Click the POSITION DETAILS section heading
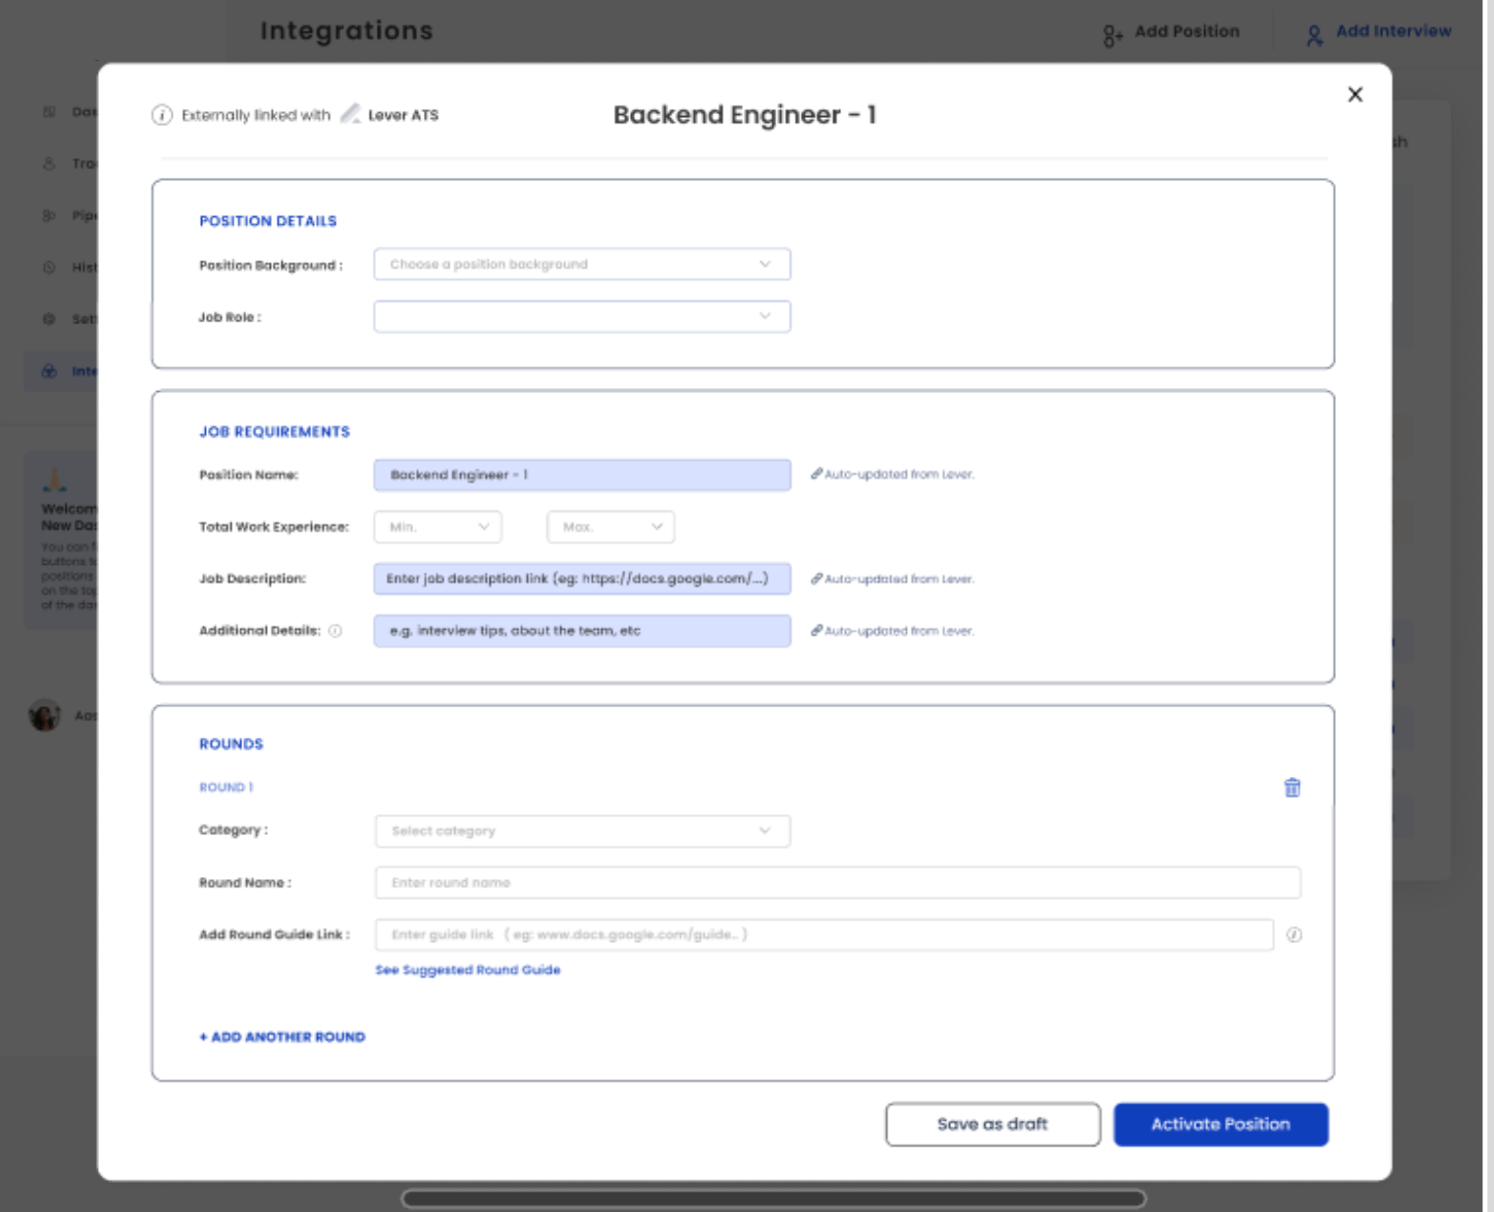 coord(268,221)
